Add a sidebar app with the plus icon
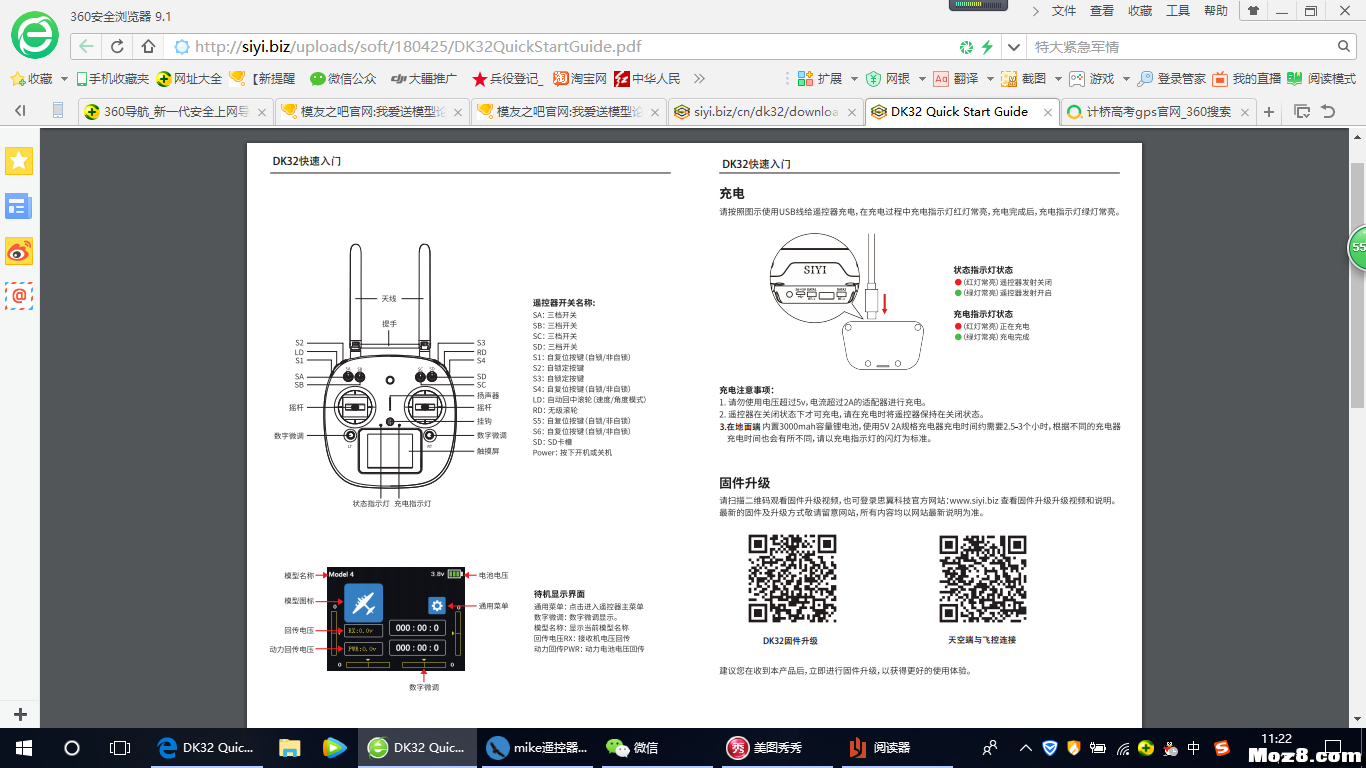The height and width of the screenshot is (768, 1366). tap(20, 715)
